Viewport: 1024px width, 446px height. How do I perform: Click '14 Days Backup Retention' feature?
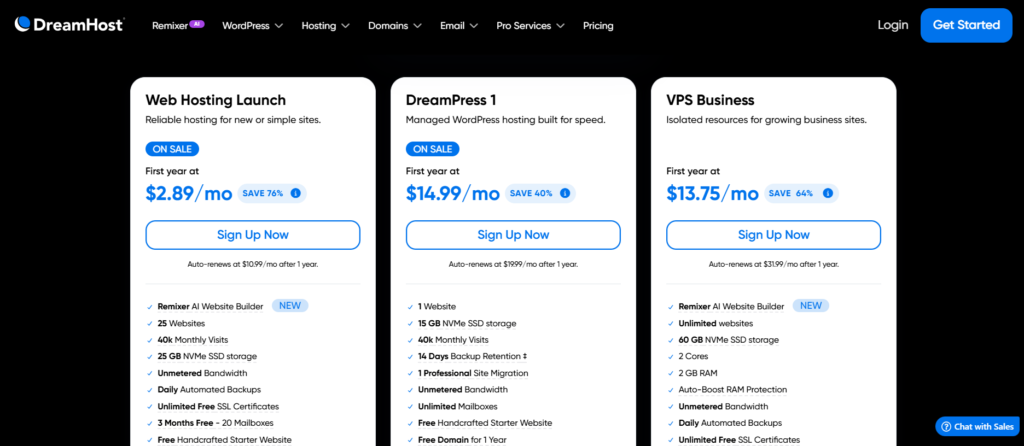(x=472, y=357)
